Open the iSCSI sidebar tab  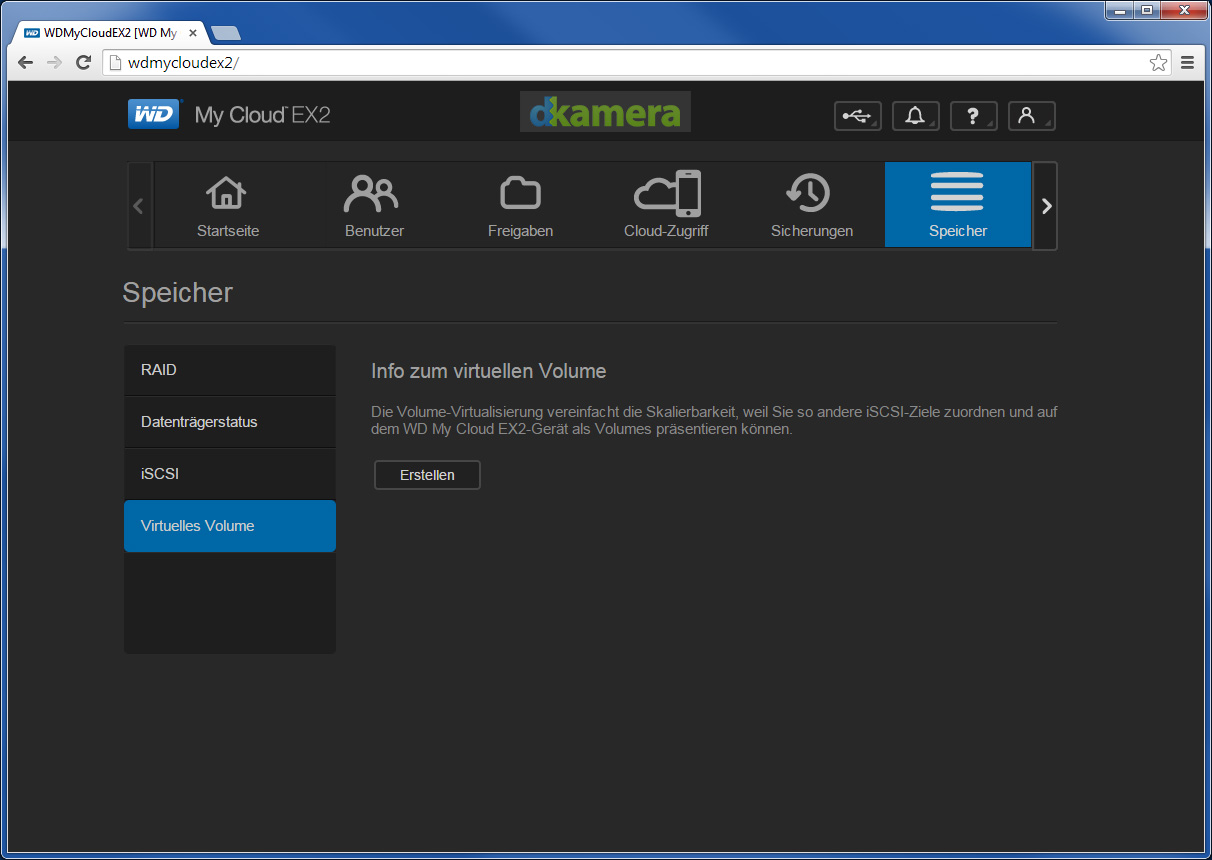point(230,474)
